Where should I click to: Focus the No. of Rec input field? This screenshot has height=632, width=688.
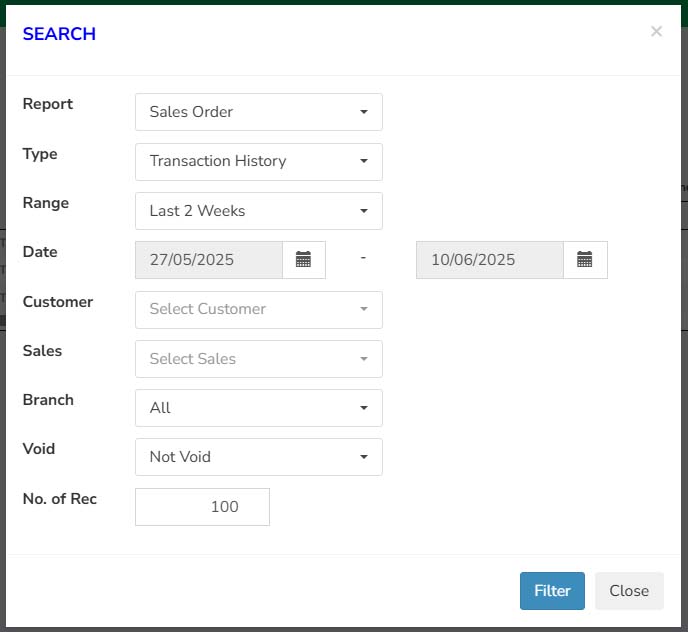[202, 507]
